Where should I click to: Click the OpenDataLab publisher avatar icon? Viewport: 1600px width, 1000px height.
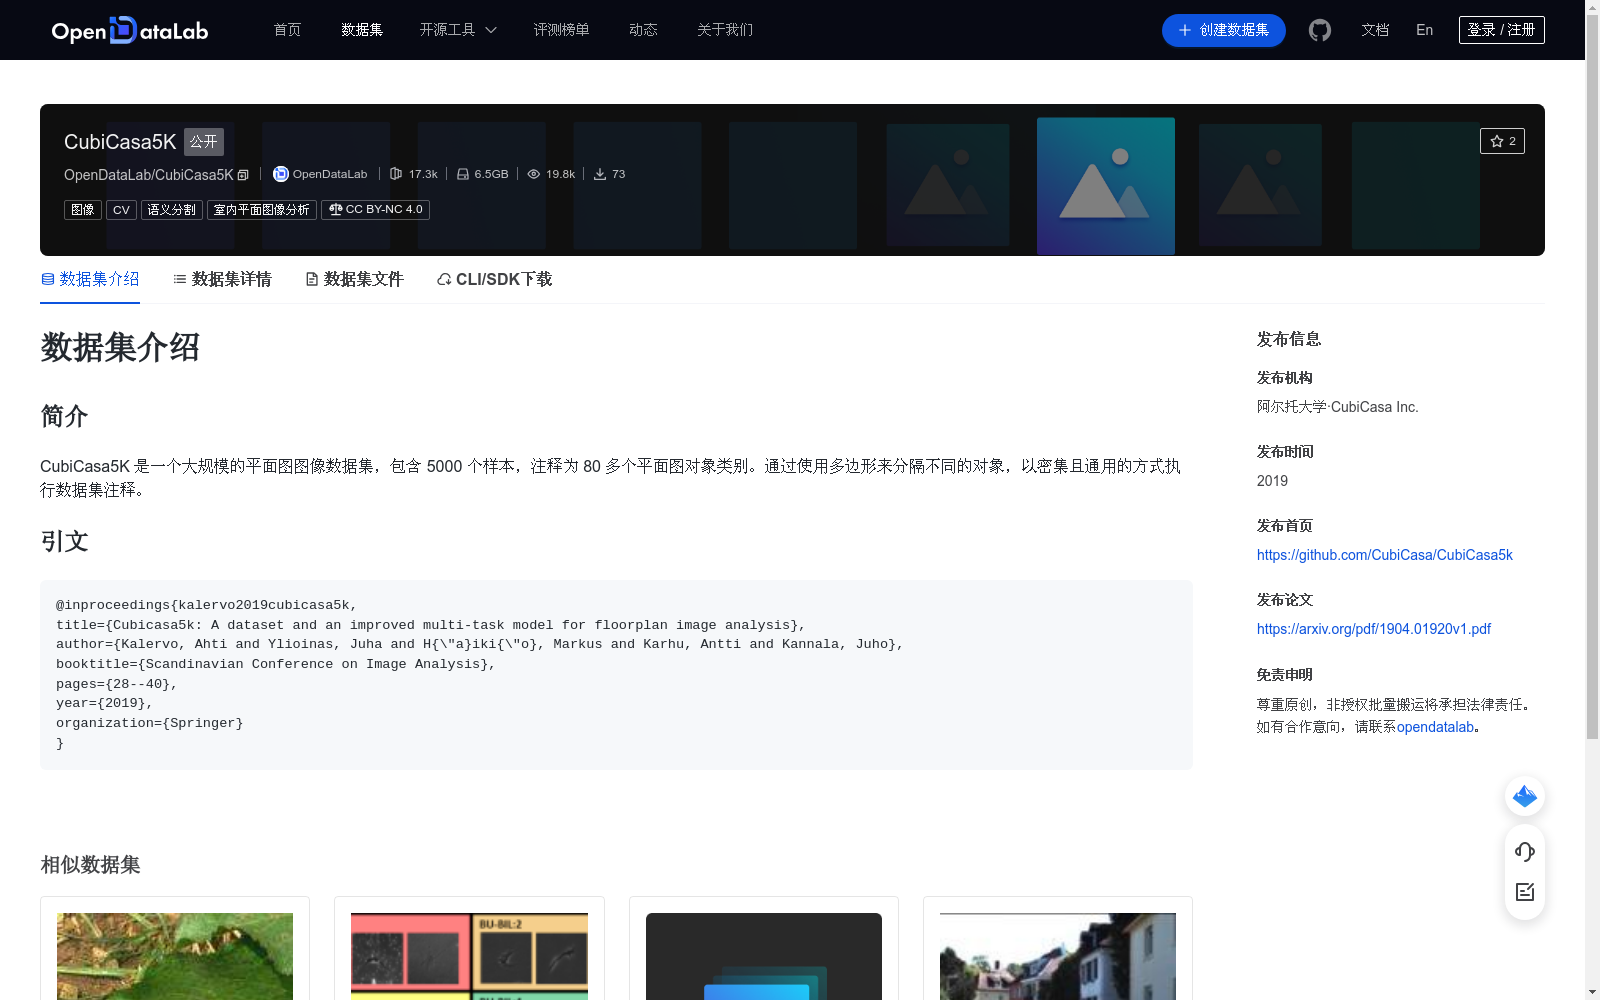(x=281, y=174)
